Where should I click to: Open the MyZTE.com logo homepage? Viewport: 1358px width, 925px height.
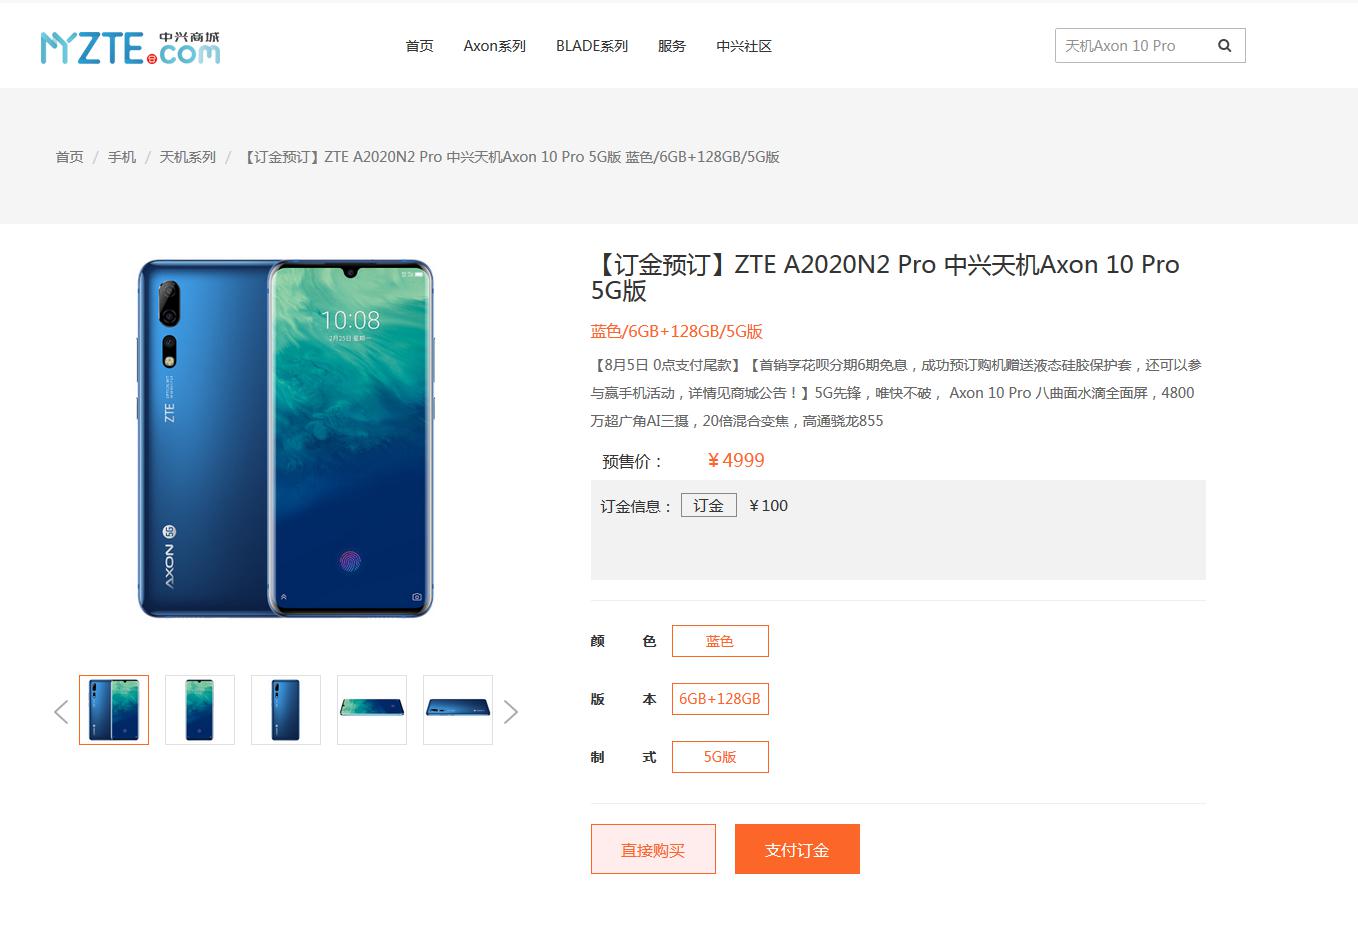pos(130,47)
